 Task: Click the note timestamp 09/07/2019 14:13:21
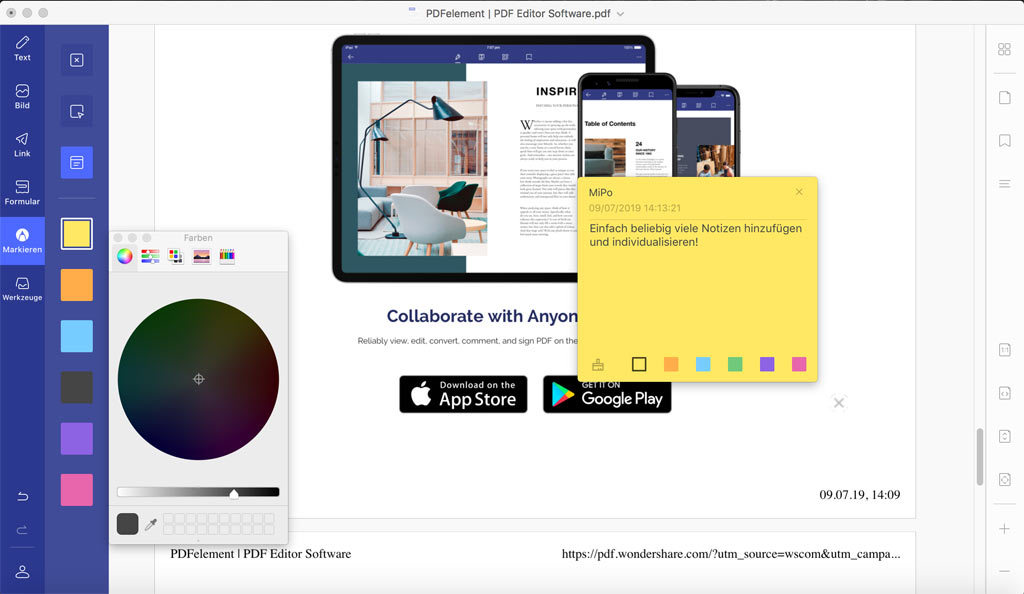point(635,208)
